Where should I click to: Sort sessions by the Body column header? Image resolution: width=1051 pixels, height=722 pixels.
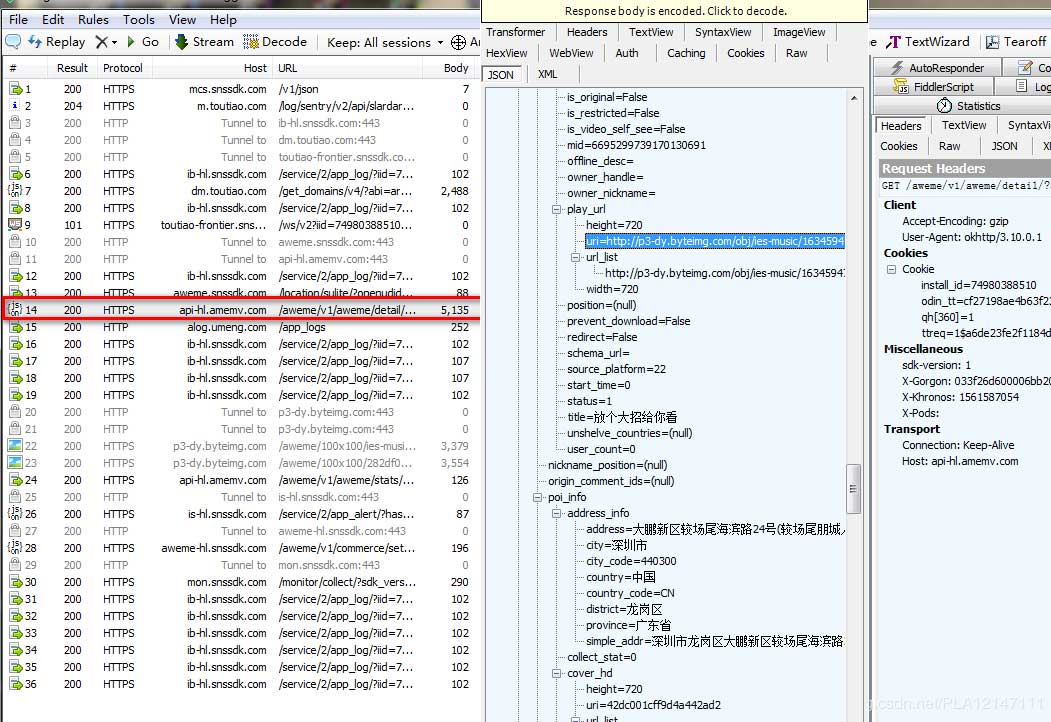(x=456, y=68)
